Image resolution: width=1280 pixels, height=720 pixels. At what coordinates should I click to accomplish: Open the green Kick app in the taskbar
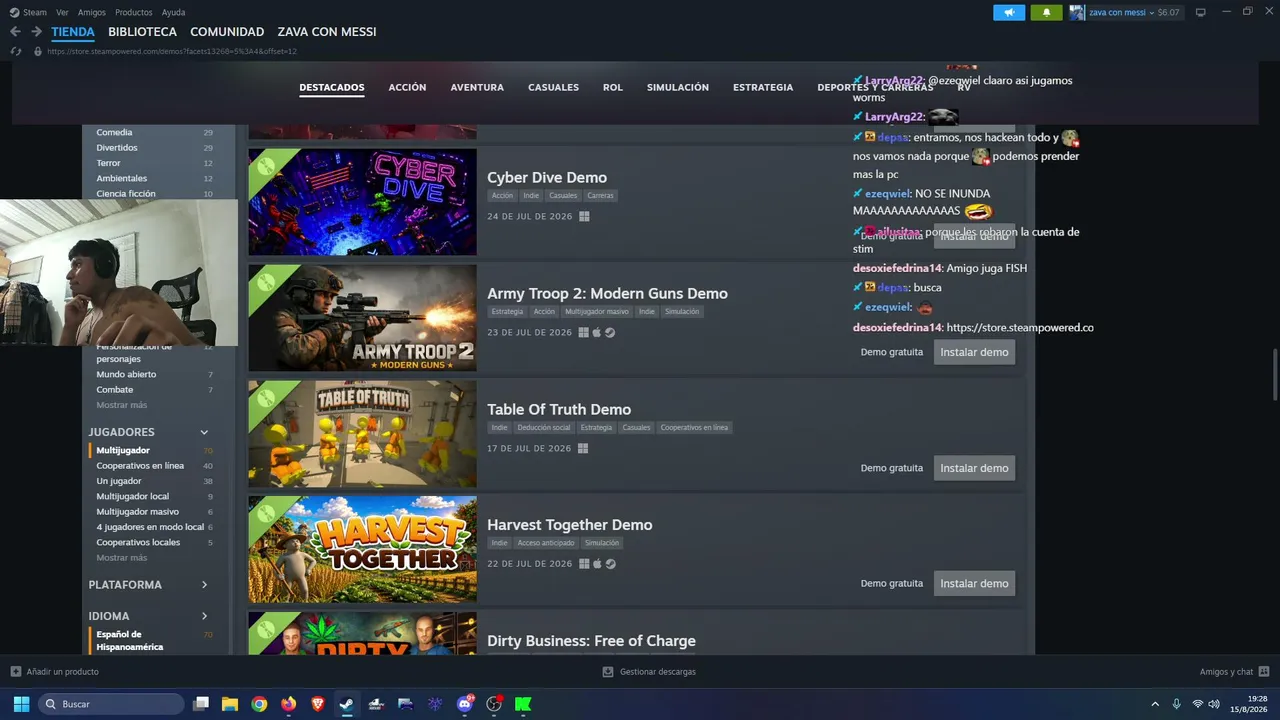523,704
